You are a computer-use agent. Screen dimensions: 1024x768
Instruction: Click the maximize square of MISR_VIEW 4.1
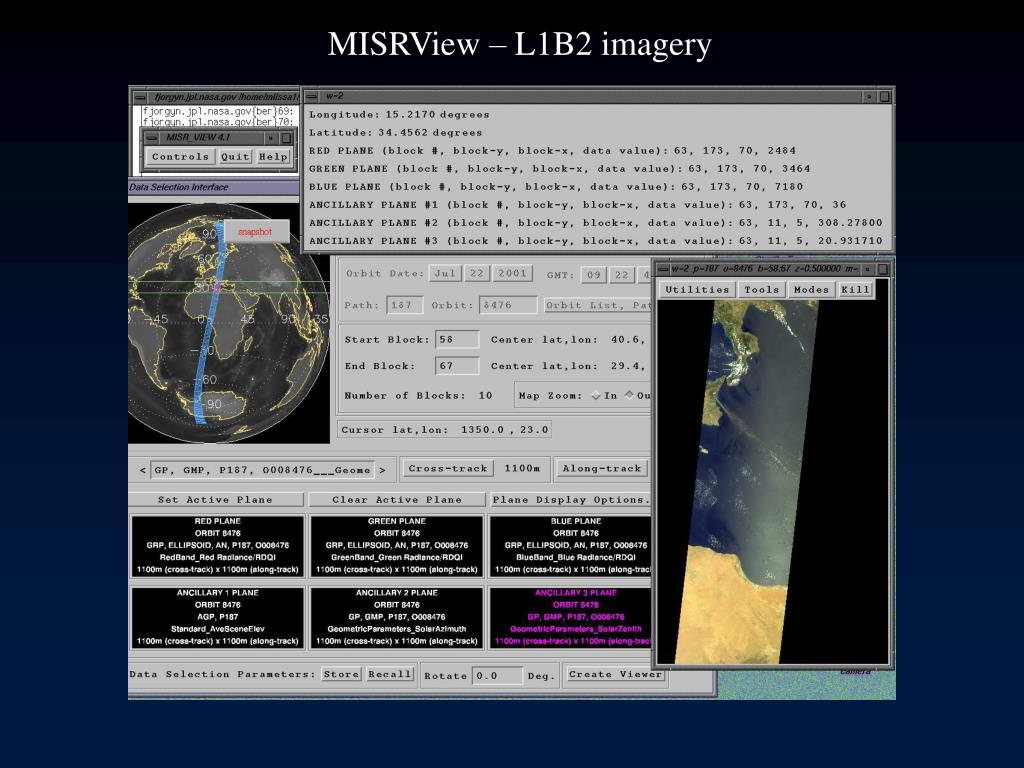pyautogui.click(x=286, y=138)
